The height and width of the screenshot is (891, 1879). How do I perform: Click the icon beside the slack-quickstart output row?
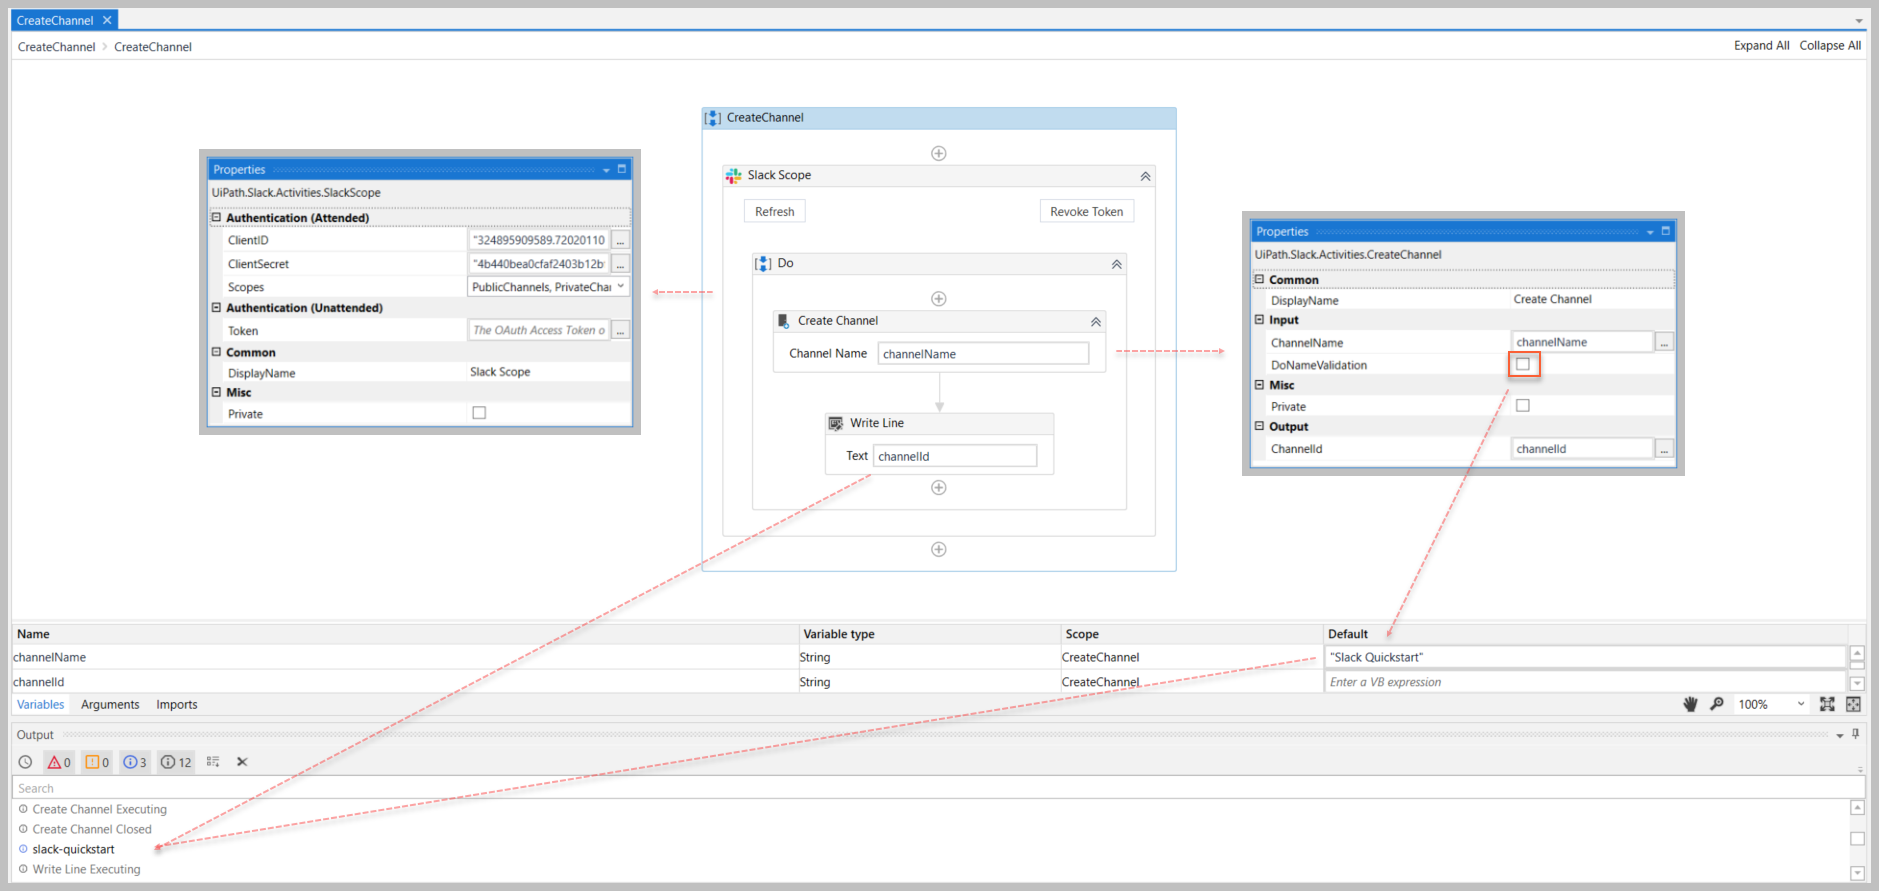(24, 849)
